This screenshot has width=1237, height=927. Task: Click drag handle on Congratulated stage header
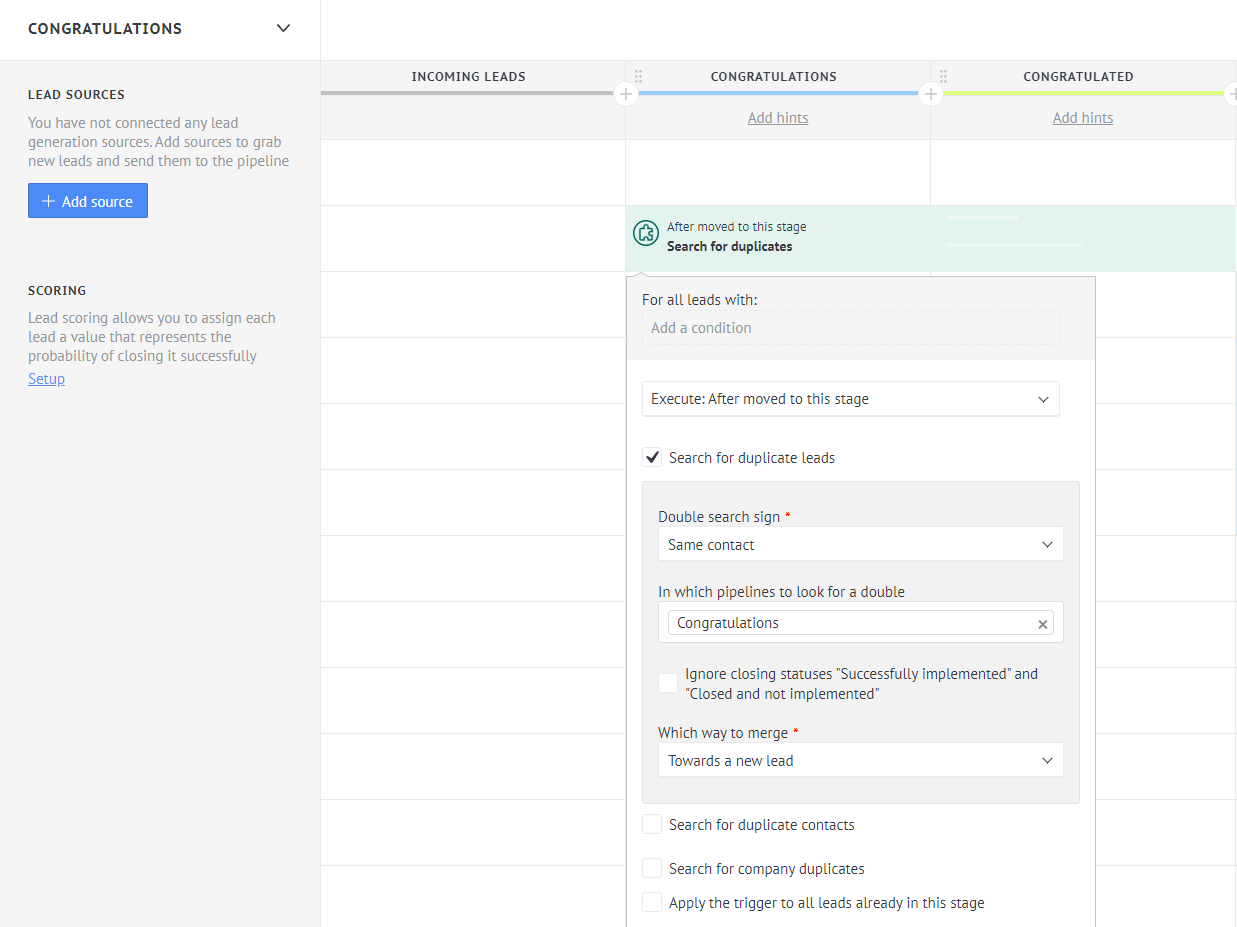click(943, 76)
